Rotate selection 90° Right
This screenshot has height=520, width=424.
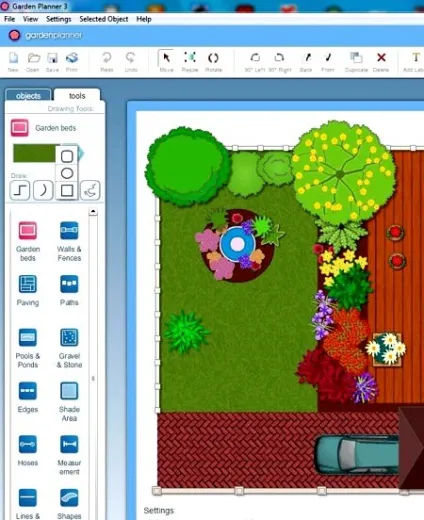point(279,58)
